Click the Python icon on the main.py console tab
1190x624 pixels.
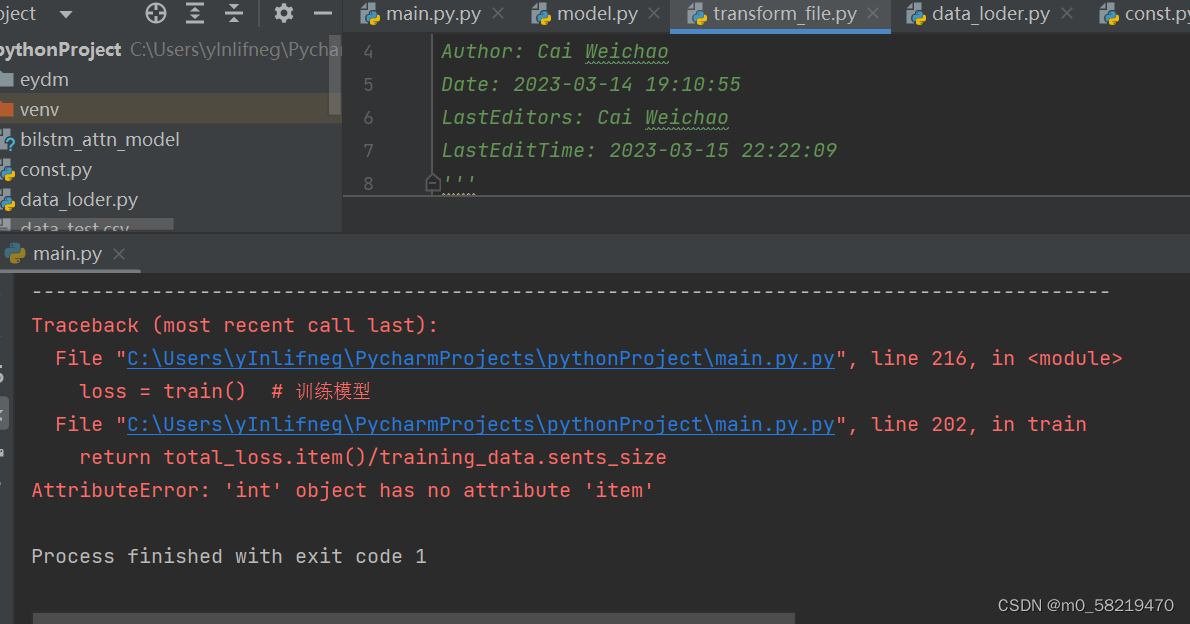coord(14,253)
